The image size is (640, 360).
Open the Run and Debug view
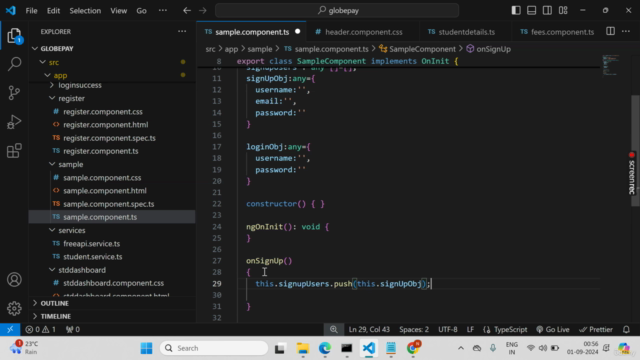pyautogui.click(x=14, y=122)
